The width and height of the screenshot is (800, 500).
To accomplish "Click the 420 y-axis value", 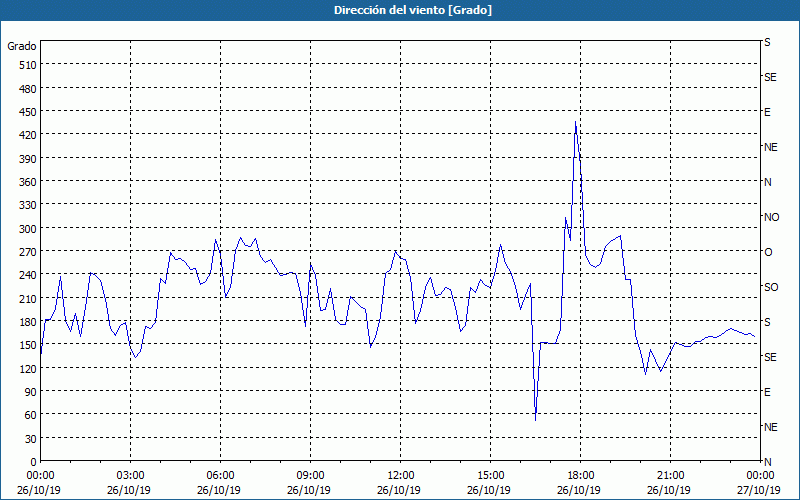I will 29,135.
